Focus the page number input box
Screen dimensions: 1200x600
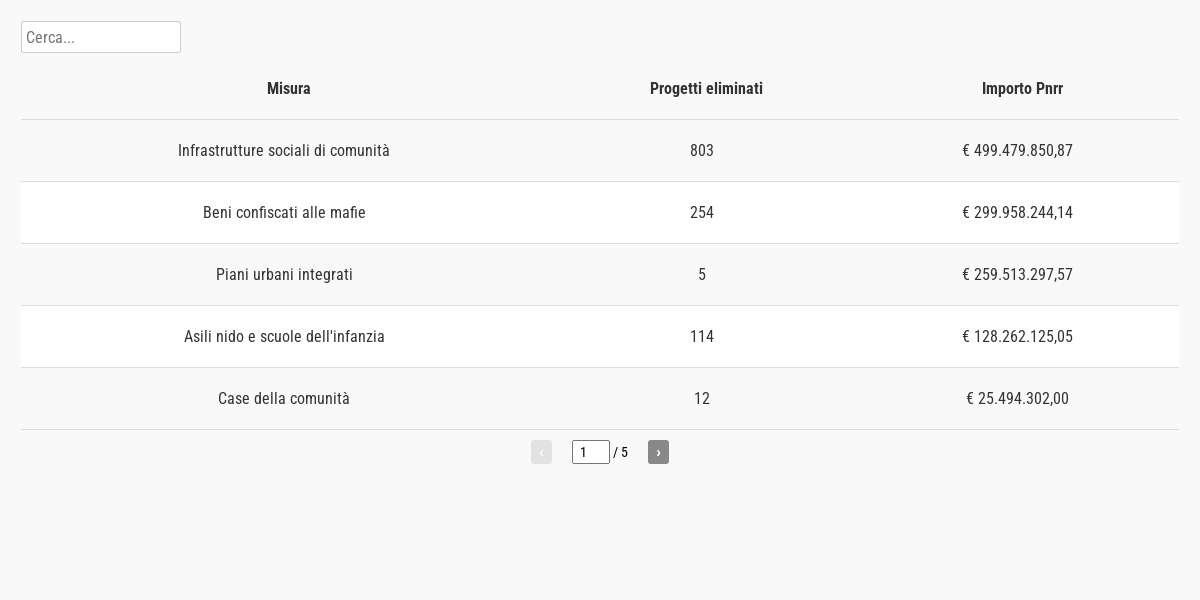click(591, 452)
